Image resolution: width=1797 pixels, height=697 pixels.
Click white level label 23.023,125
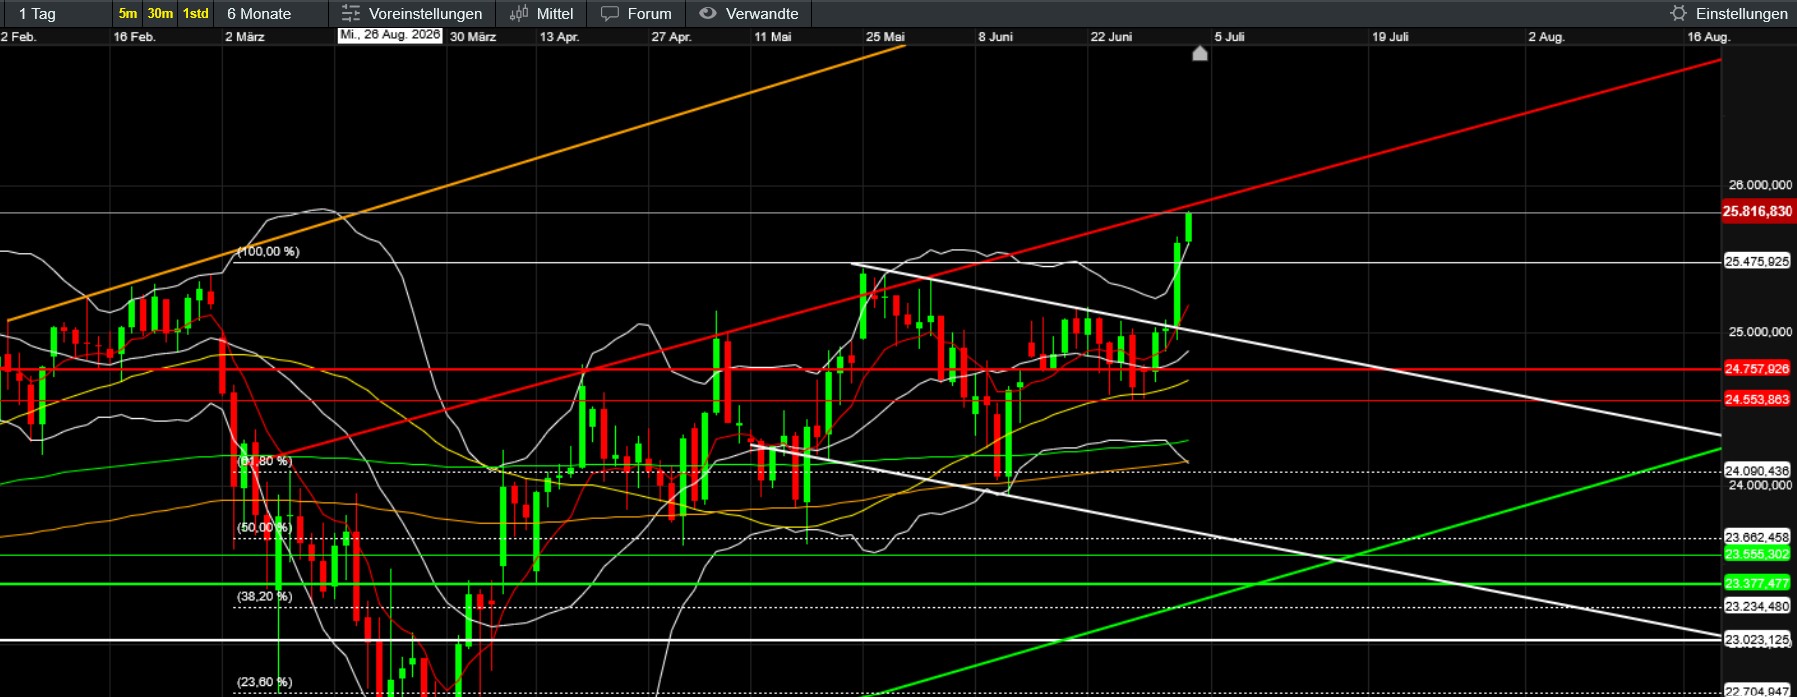(1757, 640)
